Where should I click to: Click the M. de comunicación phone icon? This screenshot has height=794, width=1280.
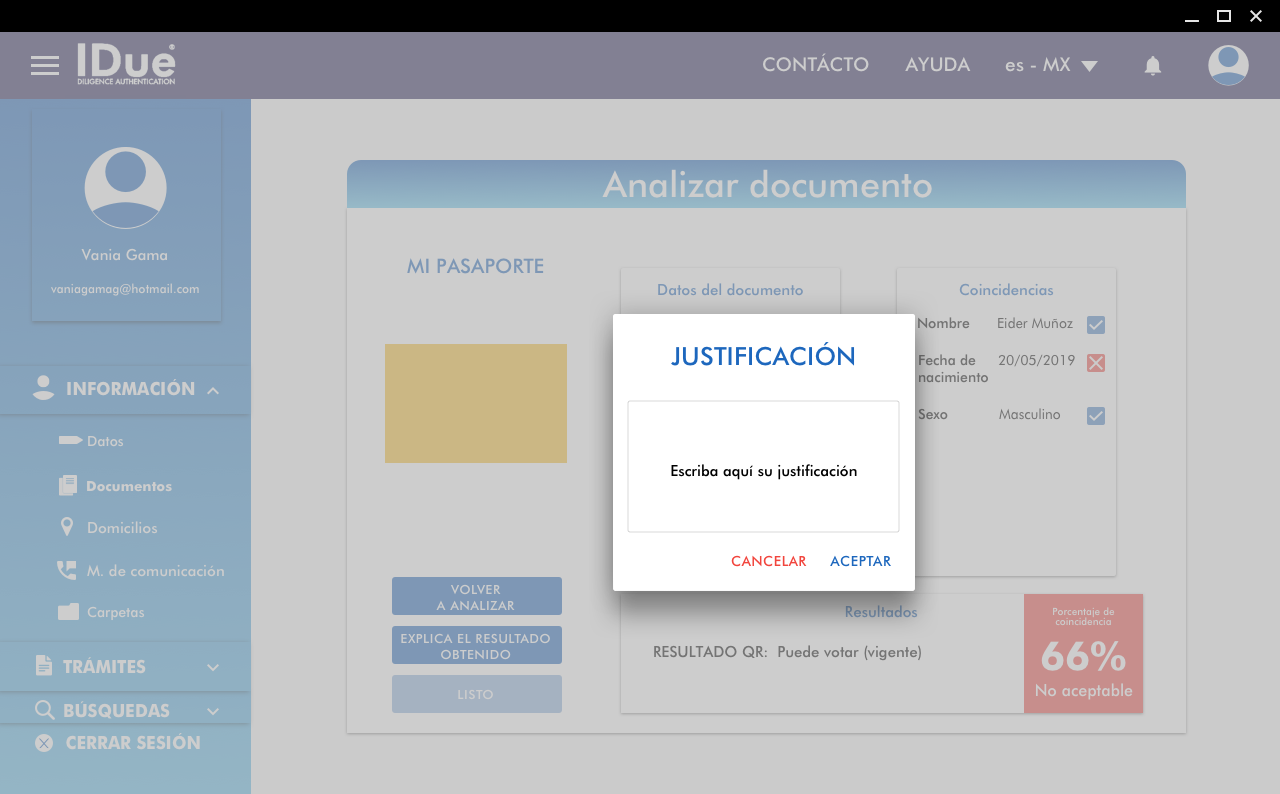coord(67,571)
